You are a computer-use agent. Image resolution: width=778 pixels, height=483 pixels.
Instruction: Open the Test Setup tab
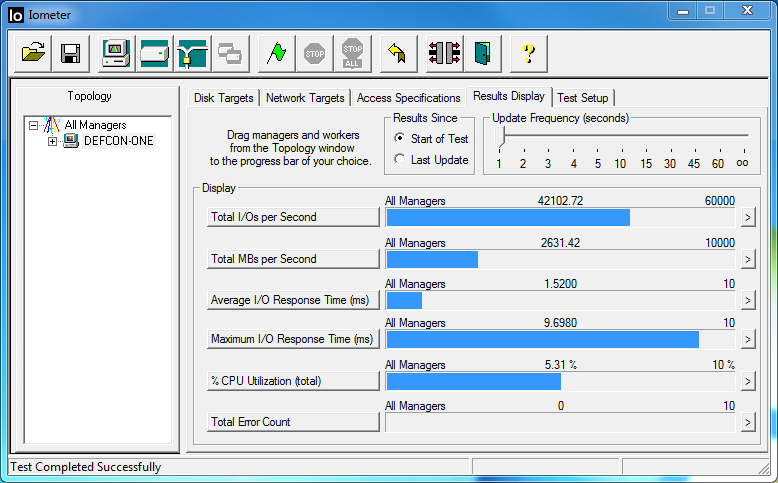coord(582,98)
